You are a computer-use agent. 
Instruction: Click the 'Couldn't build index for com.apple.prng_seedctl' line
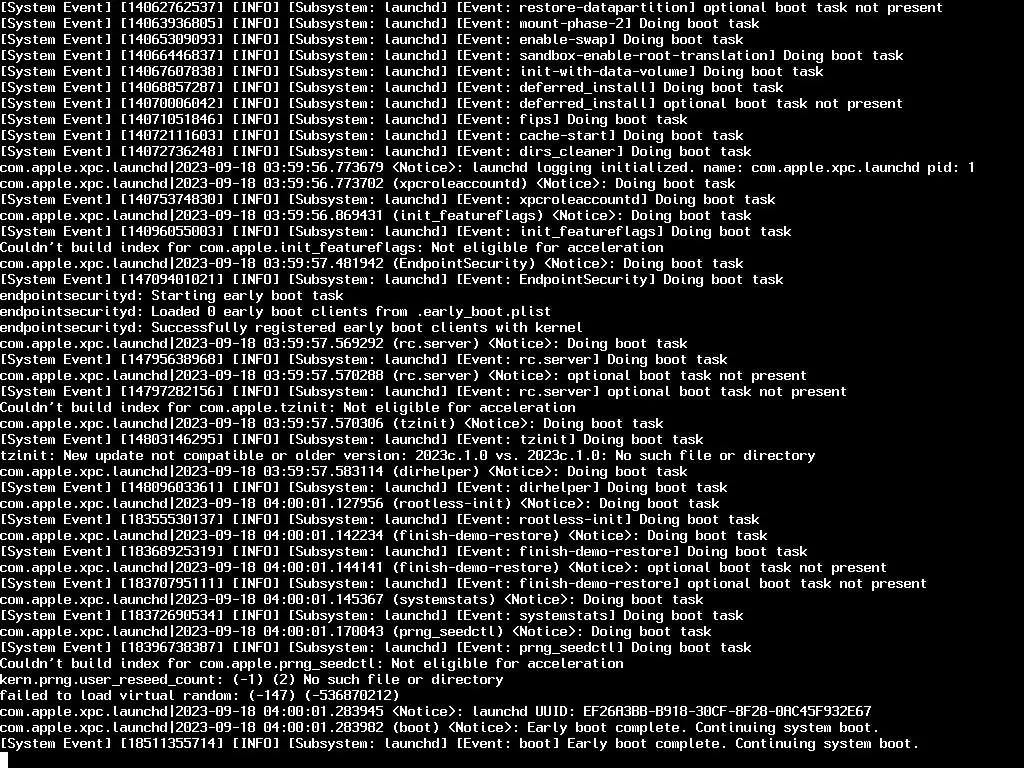click(312, 664)
